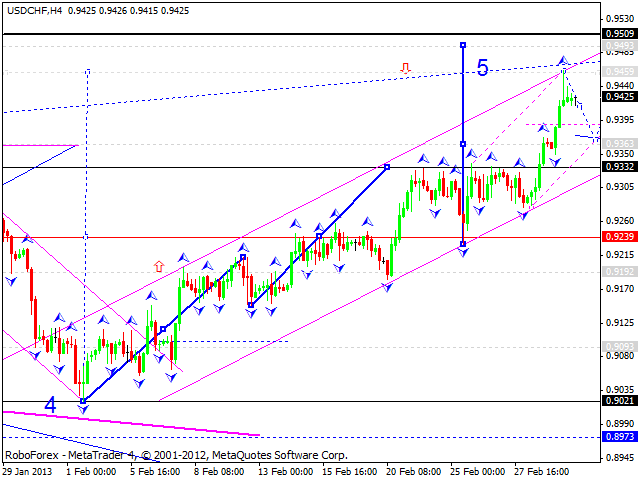Viewport: 640px width, 480px height.
Task: Click the 0.9021 price level tag
Action: click(620, 401)
